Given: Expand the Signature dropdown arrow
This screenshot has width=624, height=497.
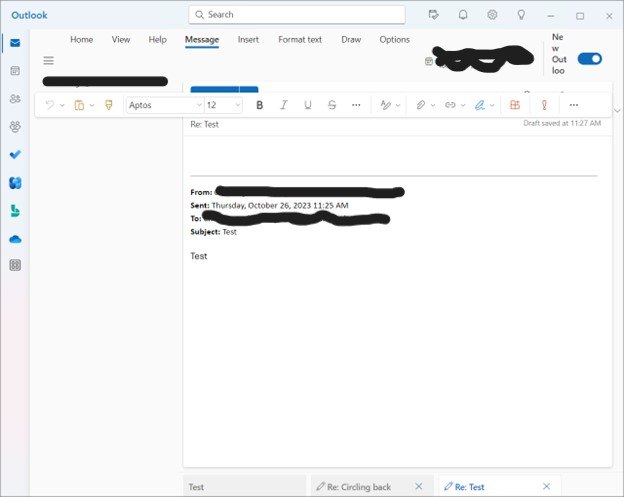Looking at the screenshot, I should pyautogui.click(x=492, y=105).
